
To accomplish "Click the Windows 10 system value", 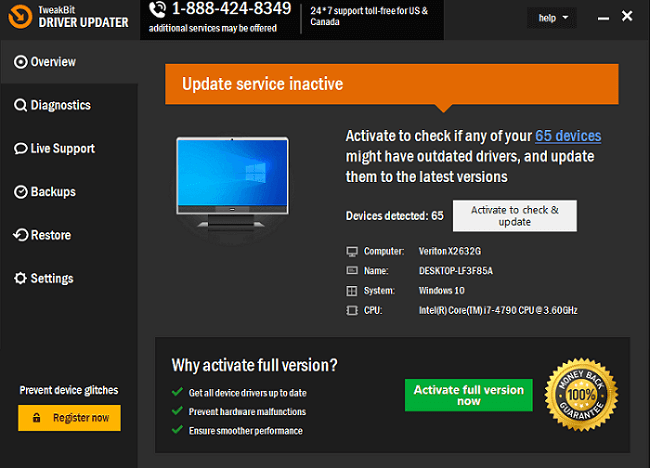I will click(441, 291).
